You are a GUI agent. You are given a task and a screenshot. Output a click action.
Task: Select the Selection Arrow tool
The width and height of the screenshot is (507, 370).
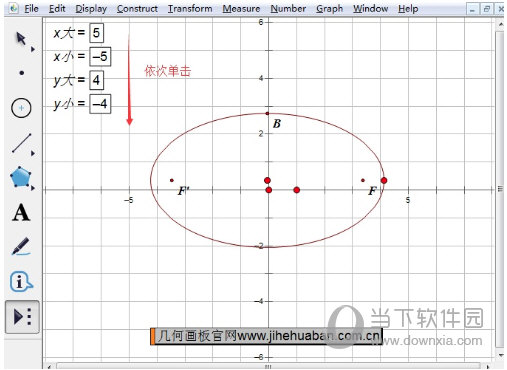click(x=21, y=39)
